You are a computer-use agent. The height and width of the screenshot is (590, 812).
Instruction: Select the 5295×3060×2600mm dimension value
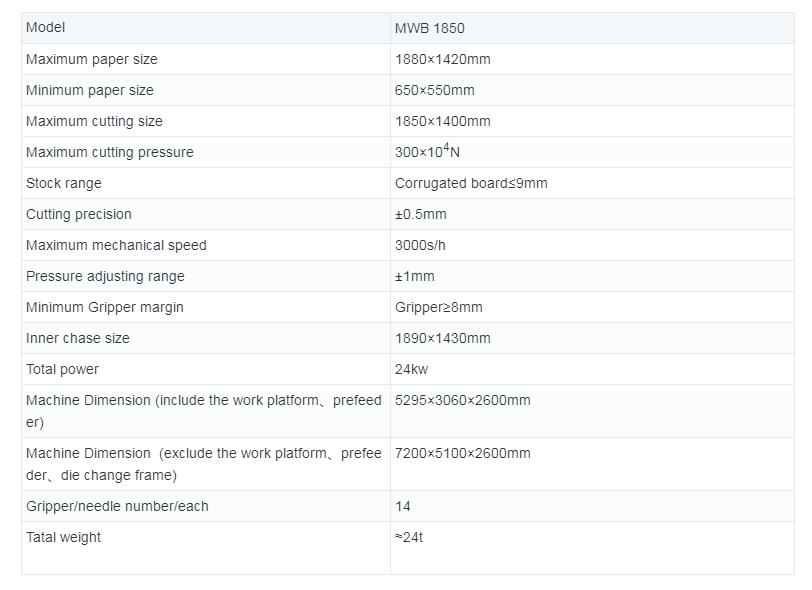tap(462, 400)
